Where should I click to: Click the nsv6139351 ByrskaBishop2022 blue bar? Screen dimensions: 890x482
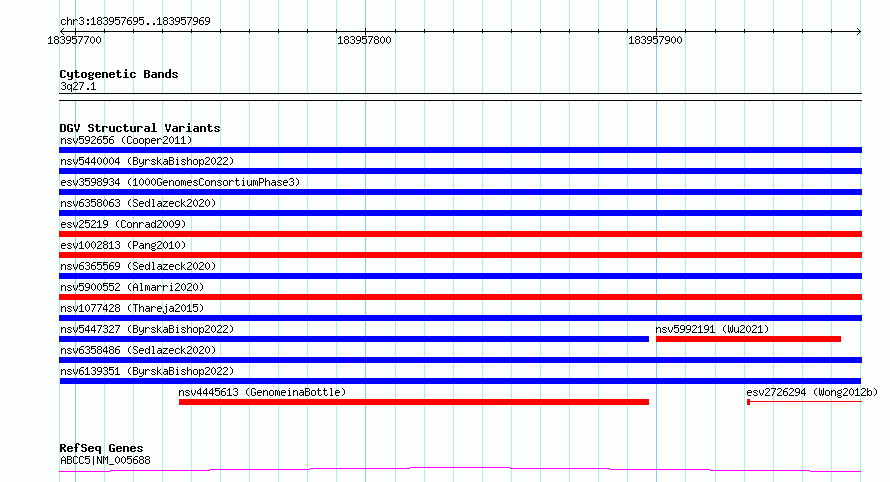pos(460,381)
